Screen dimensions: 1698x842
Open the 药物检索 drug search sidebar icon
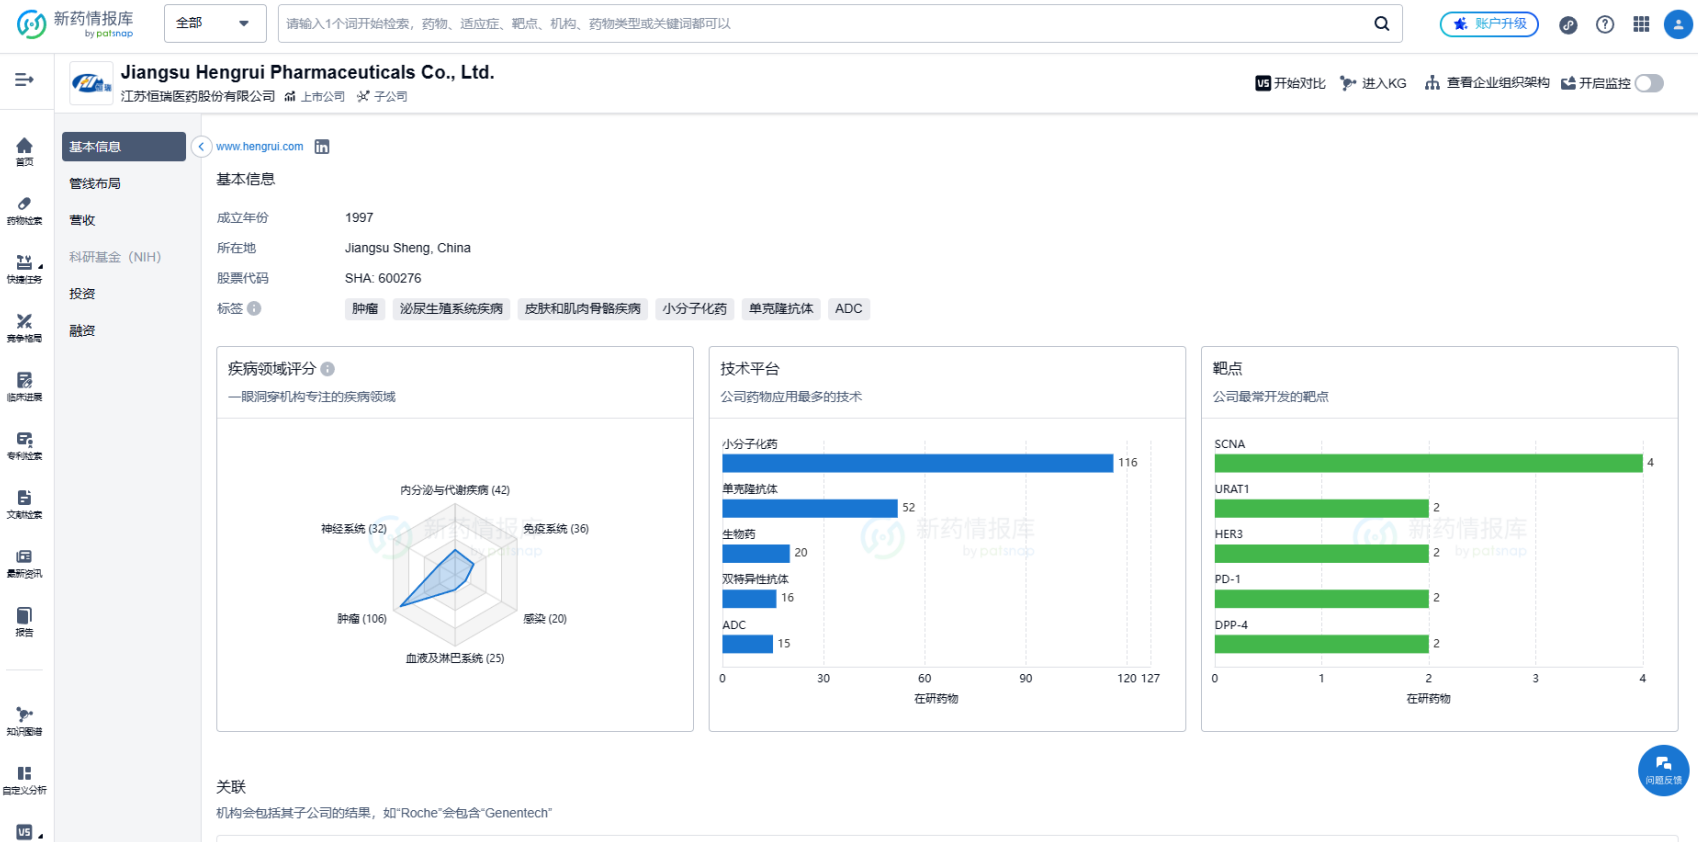pyautogui.click(x=24, y=209)
